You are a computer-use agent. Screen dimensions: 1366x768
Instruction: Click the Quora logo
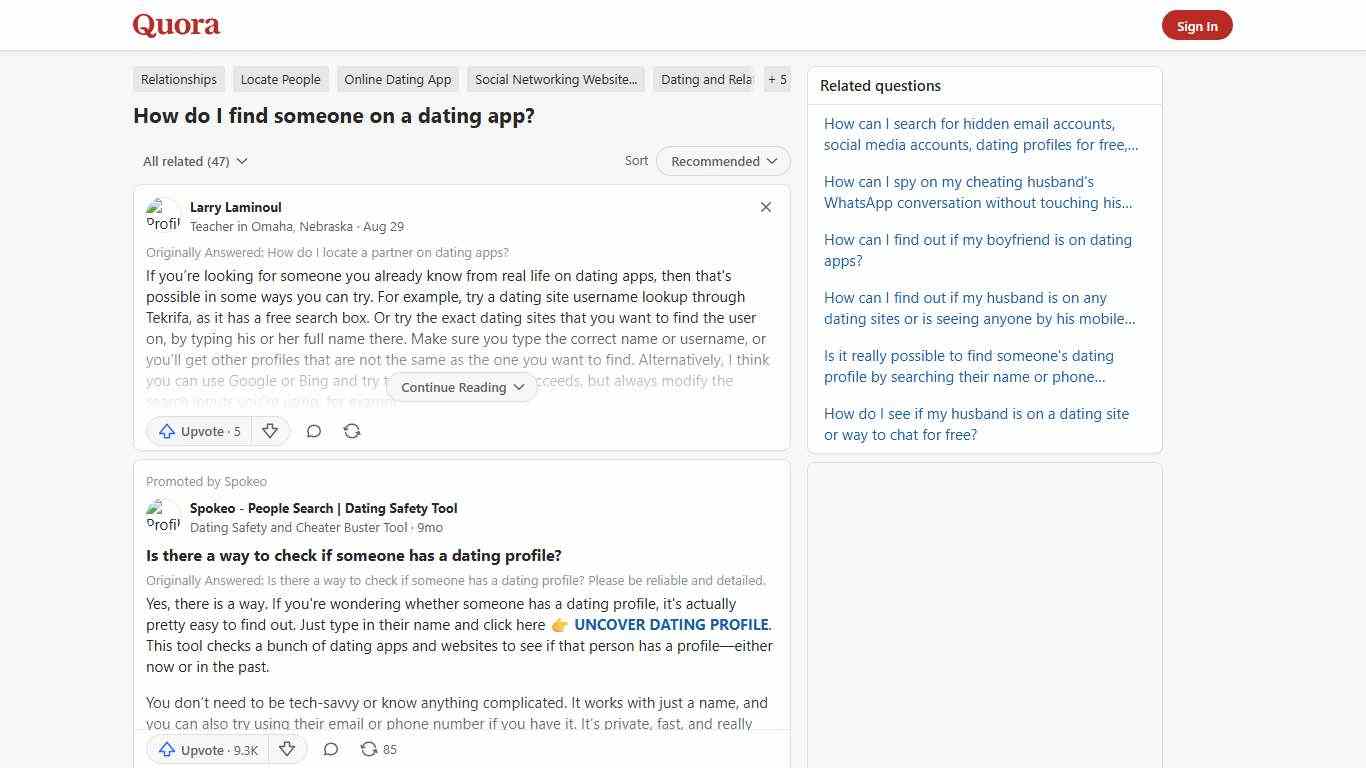coord(175,24)
